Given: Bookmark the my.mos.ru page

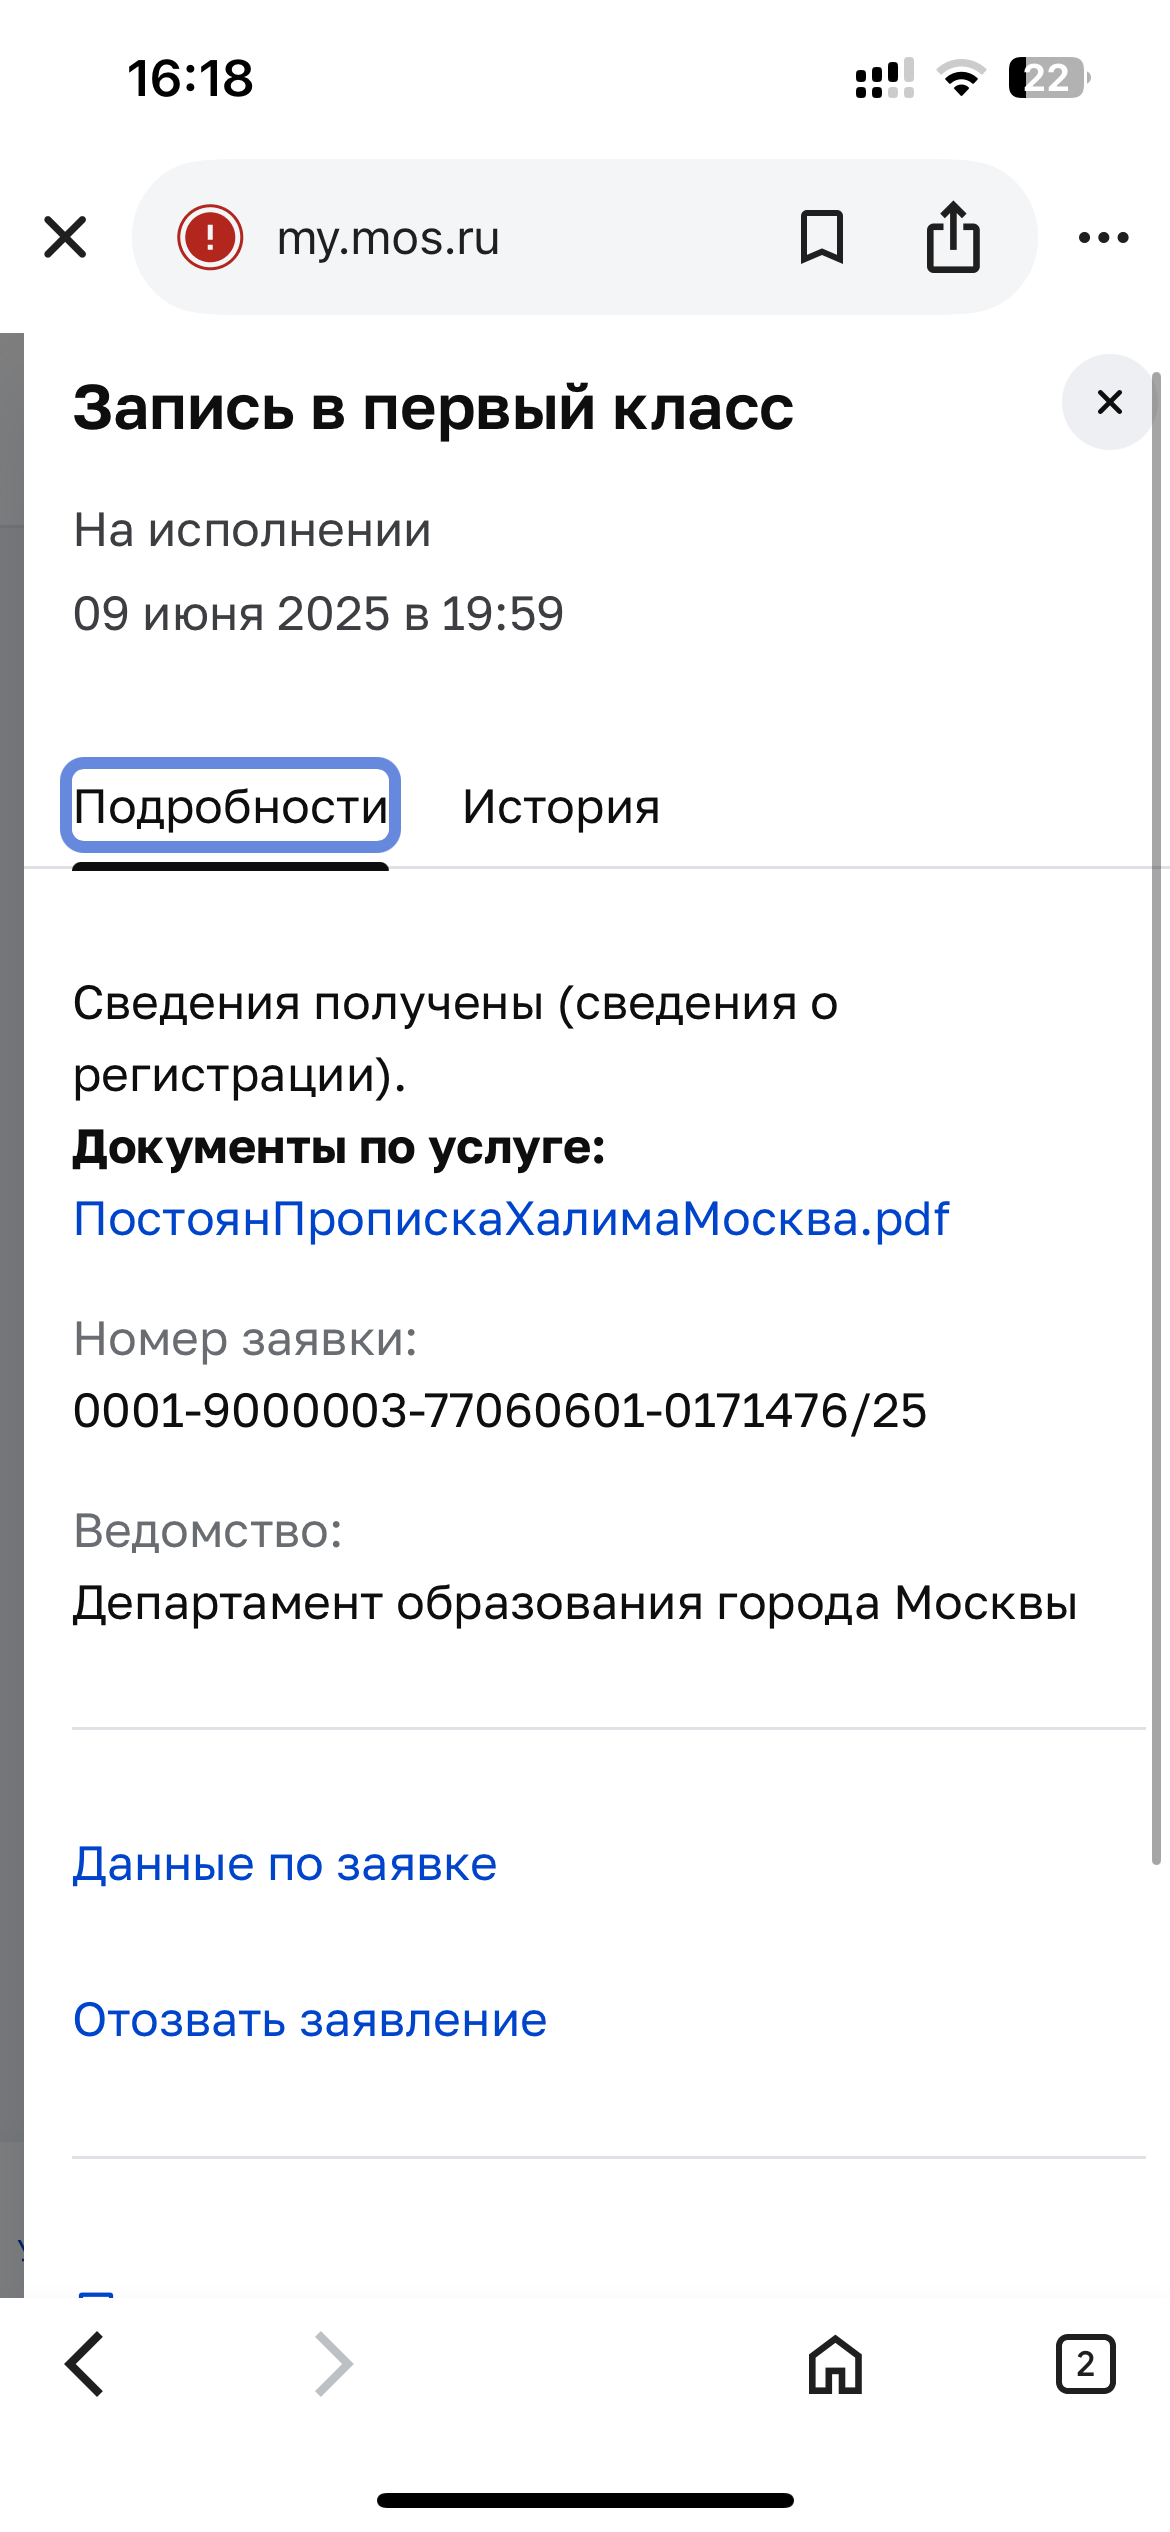Looking at the screenshot, I should pyautogui.click(x=822, y=237).
